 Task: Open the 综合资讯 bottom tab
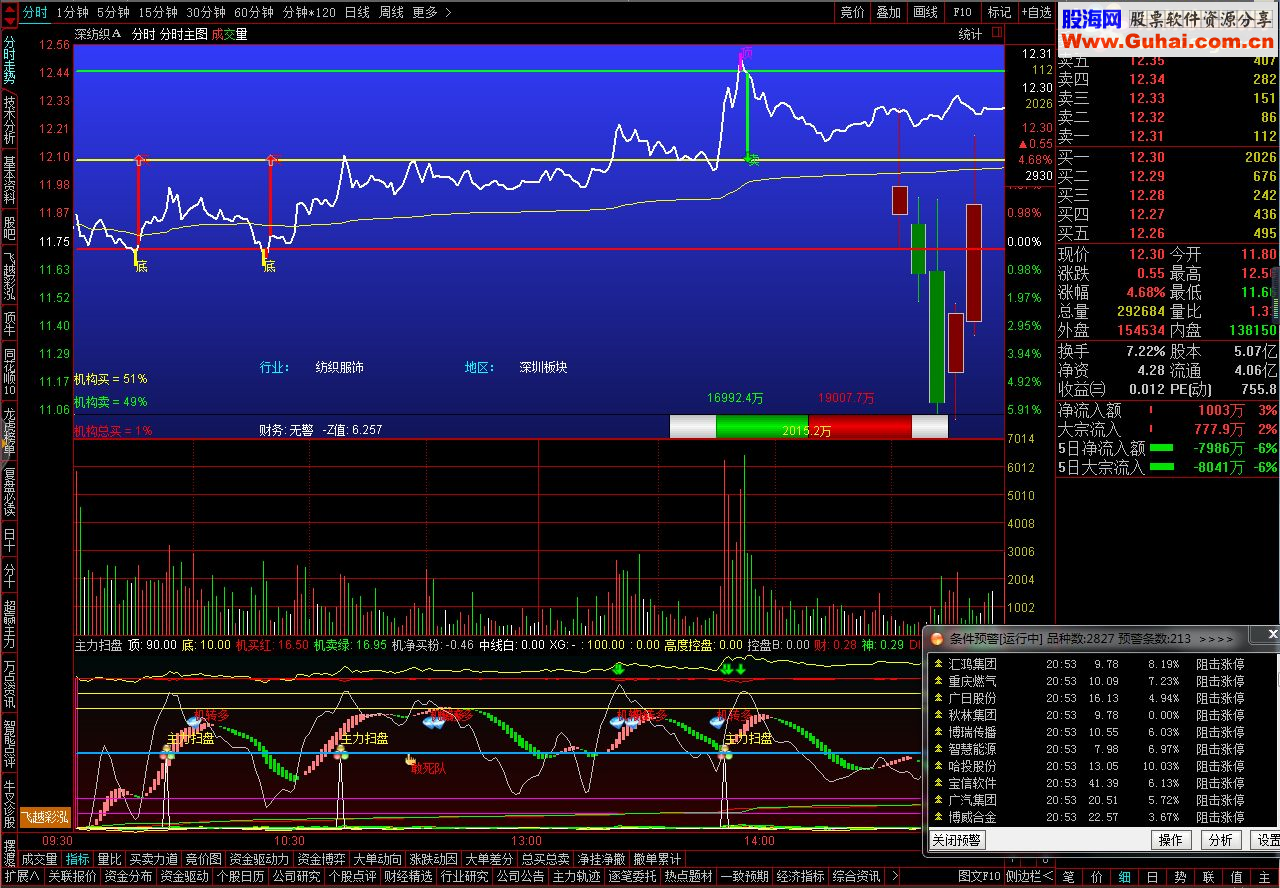click(x=856, y=876)
